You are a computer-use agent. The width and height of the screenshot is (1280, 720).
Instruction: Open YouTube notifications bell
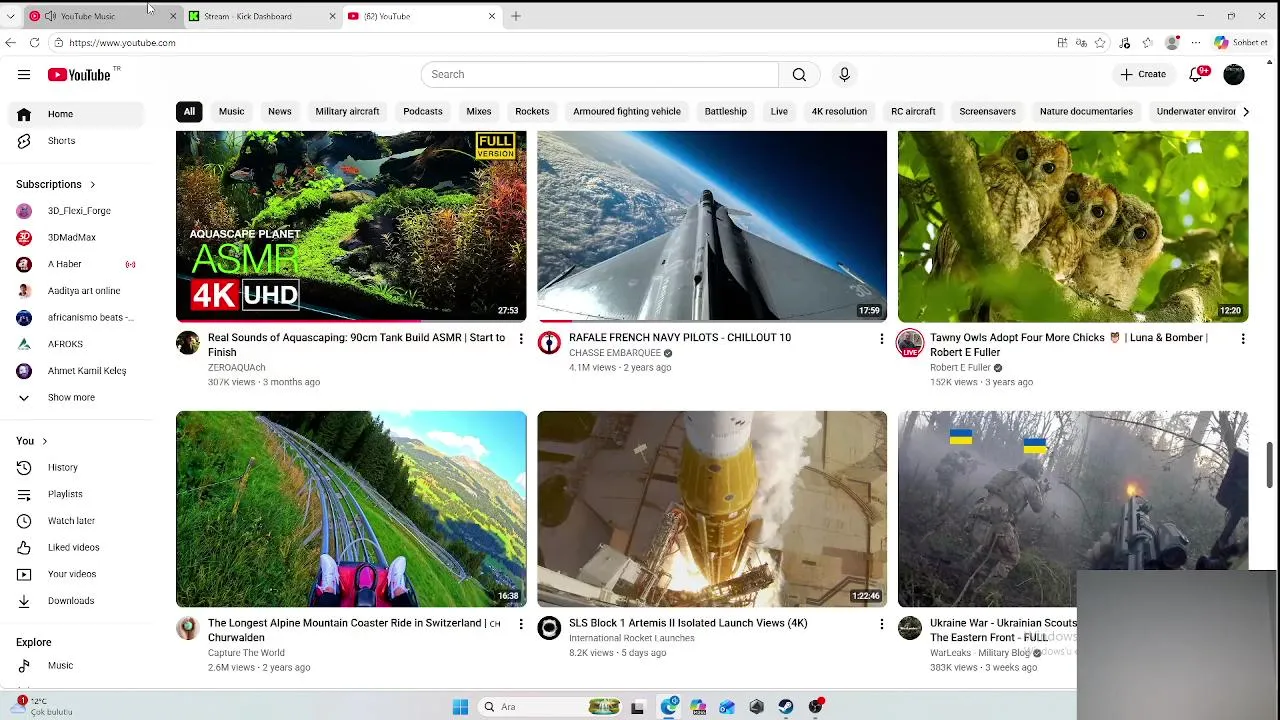point(1196,74)
